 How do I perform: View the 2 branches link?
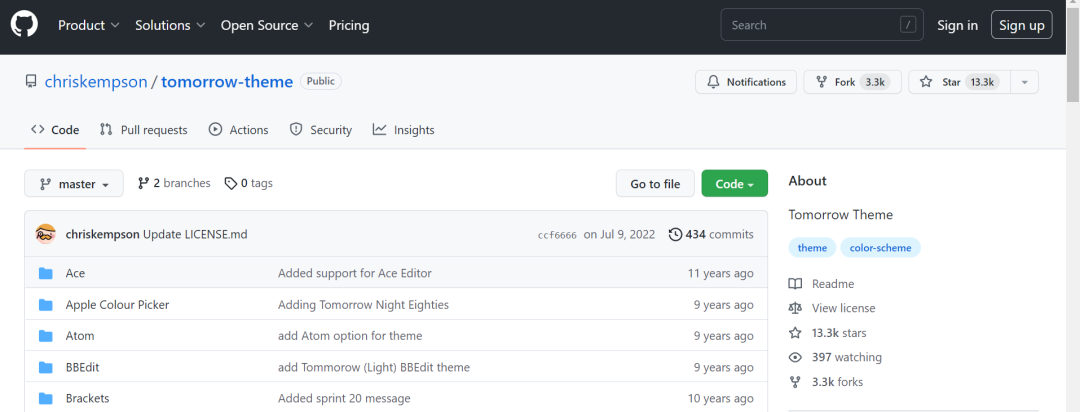click(x=174, y=183)
